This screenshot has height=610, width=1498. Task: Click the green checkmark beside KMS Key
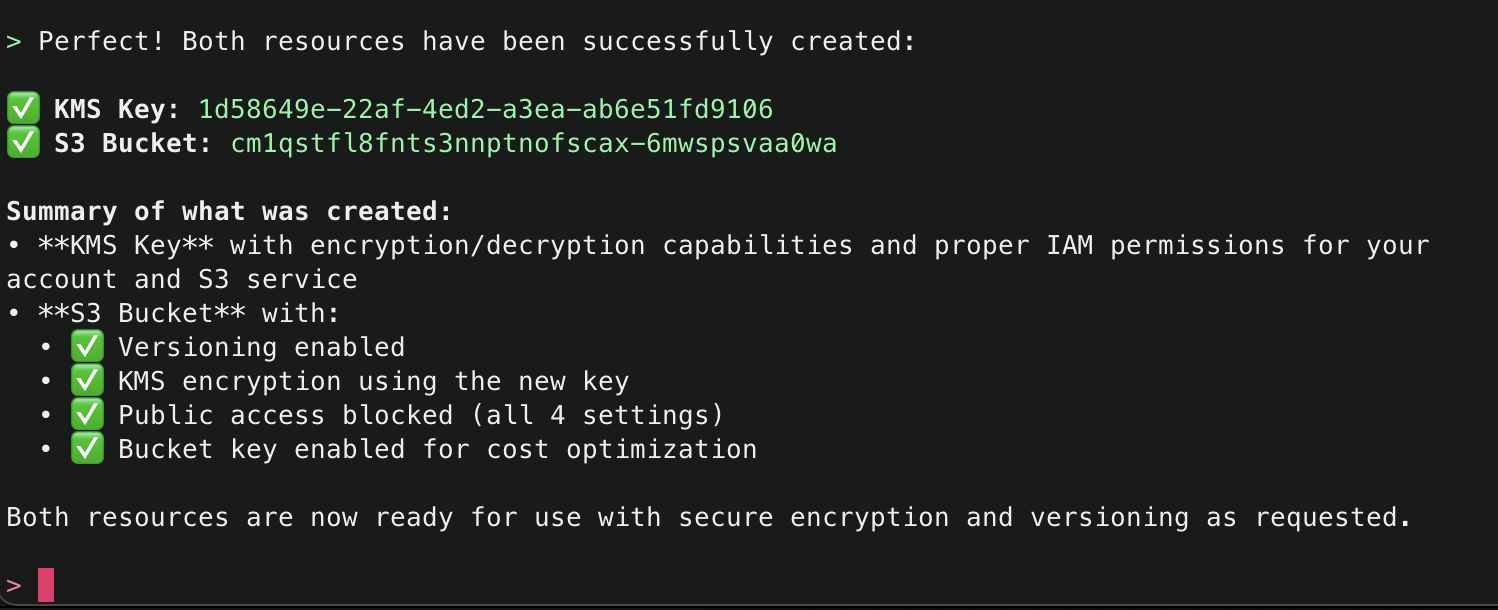tap(22, 108)
